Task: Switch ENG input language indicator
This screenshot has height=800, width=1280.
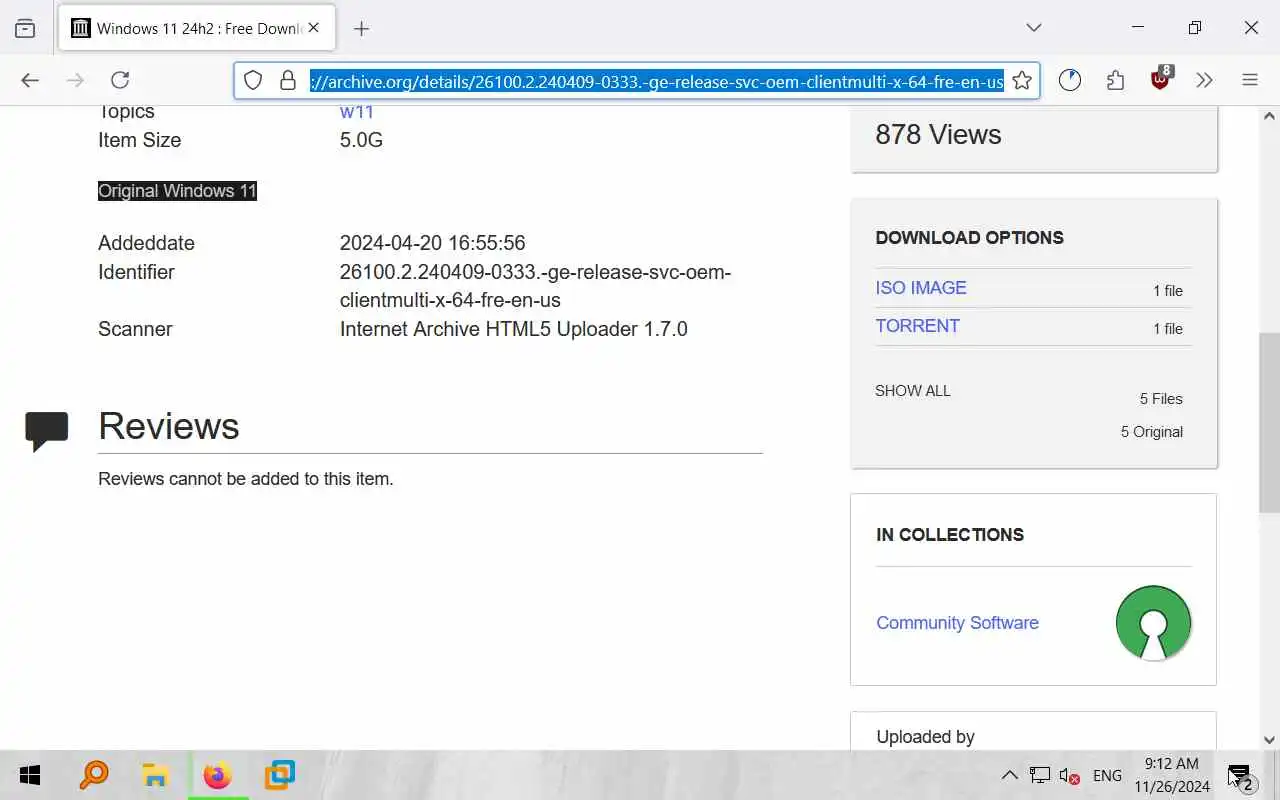Action: [x=1107, y=776]
